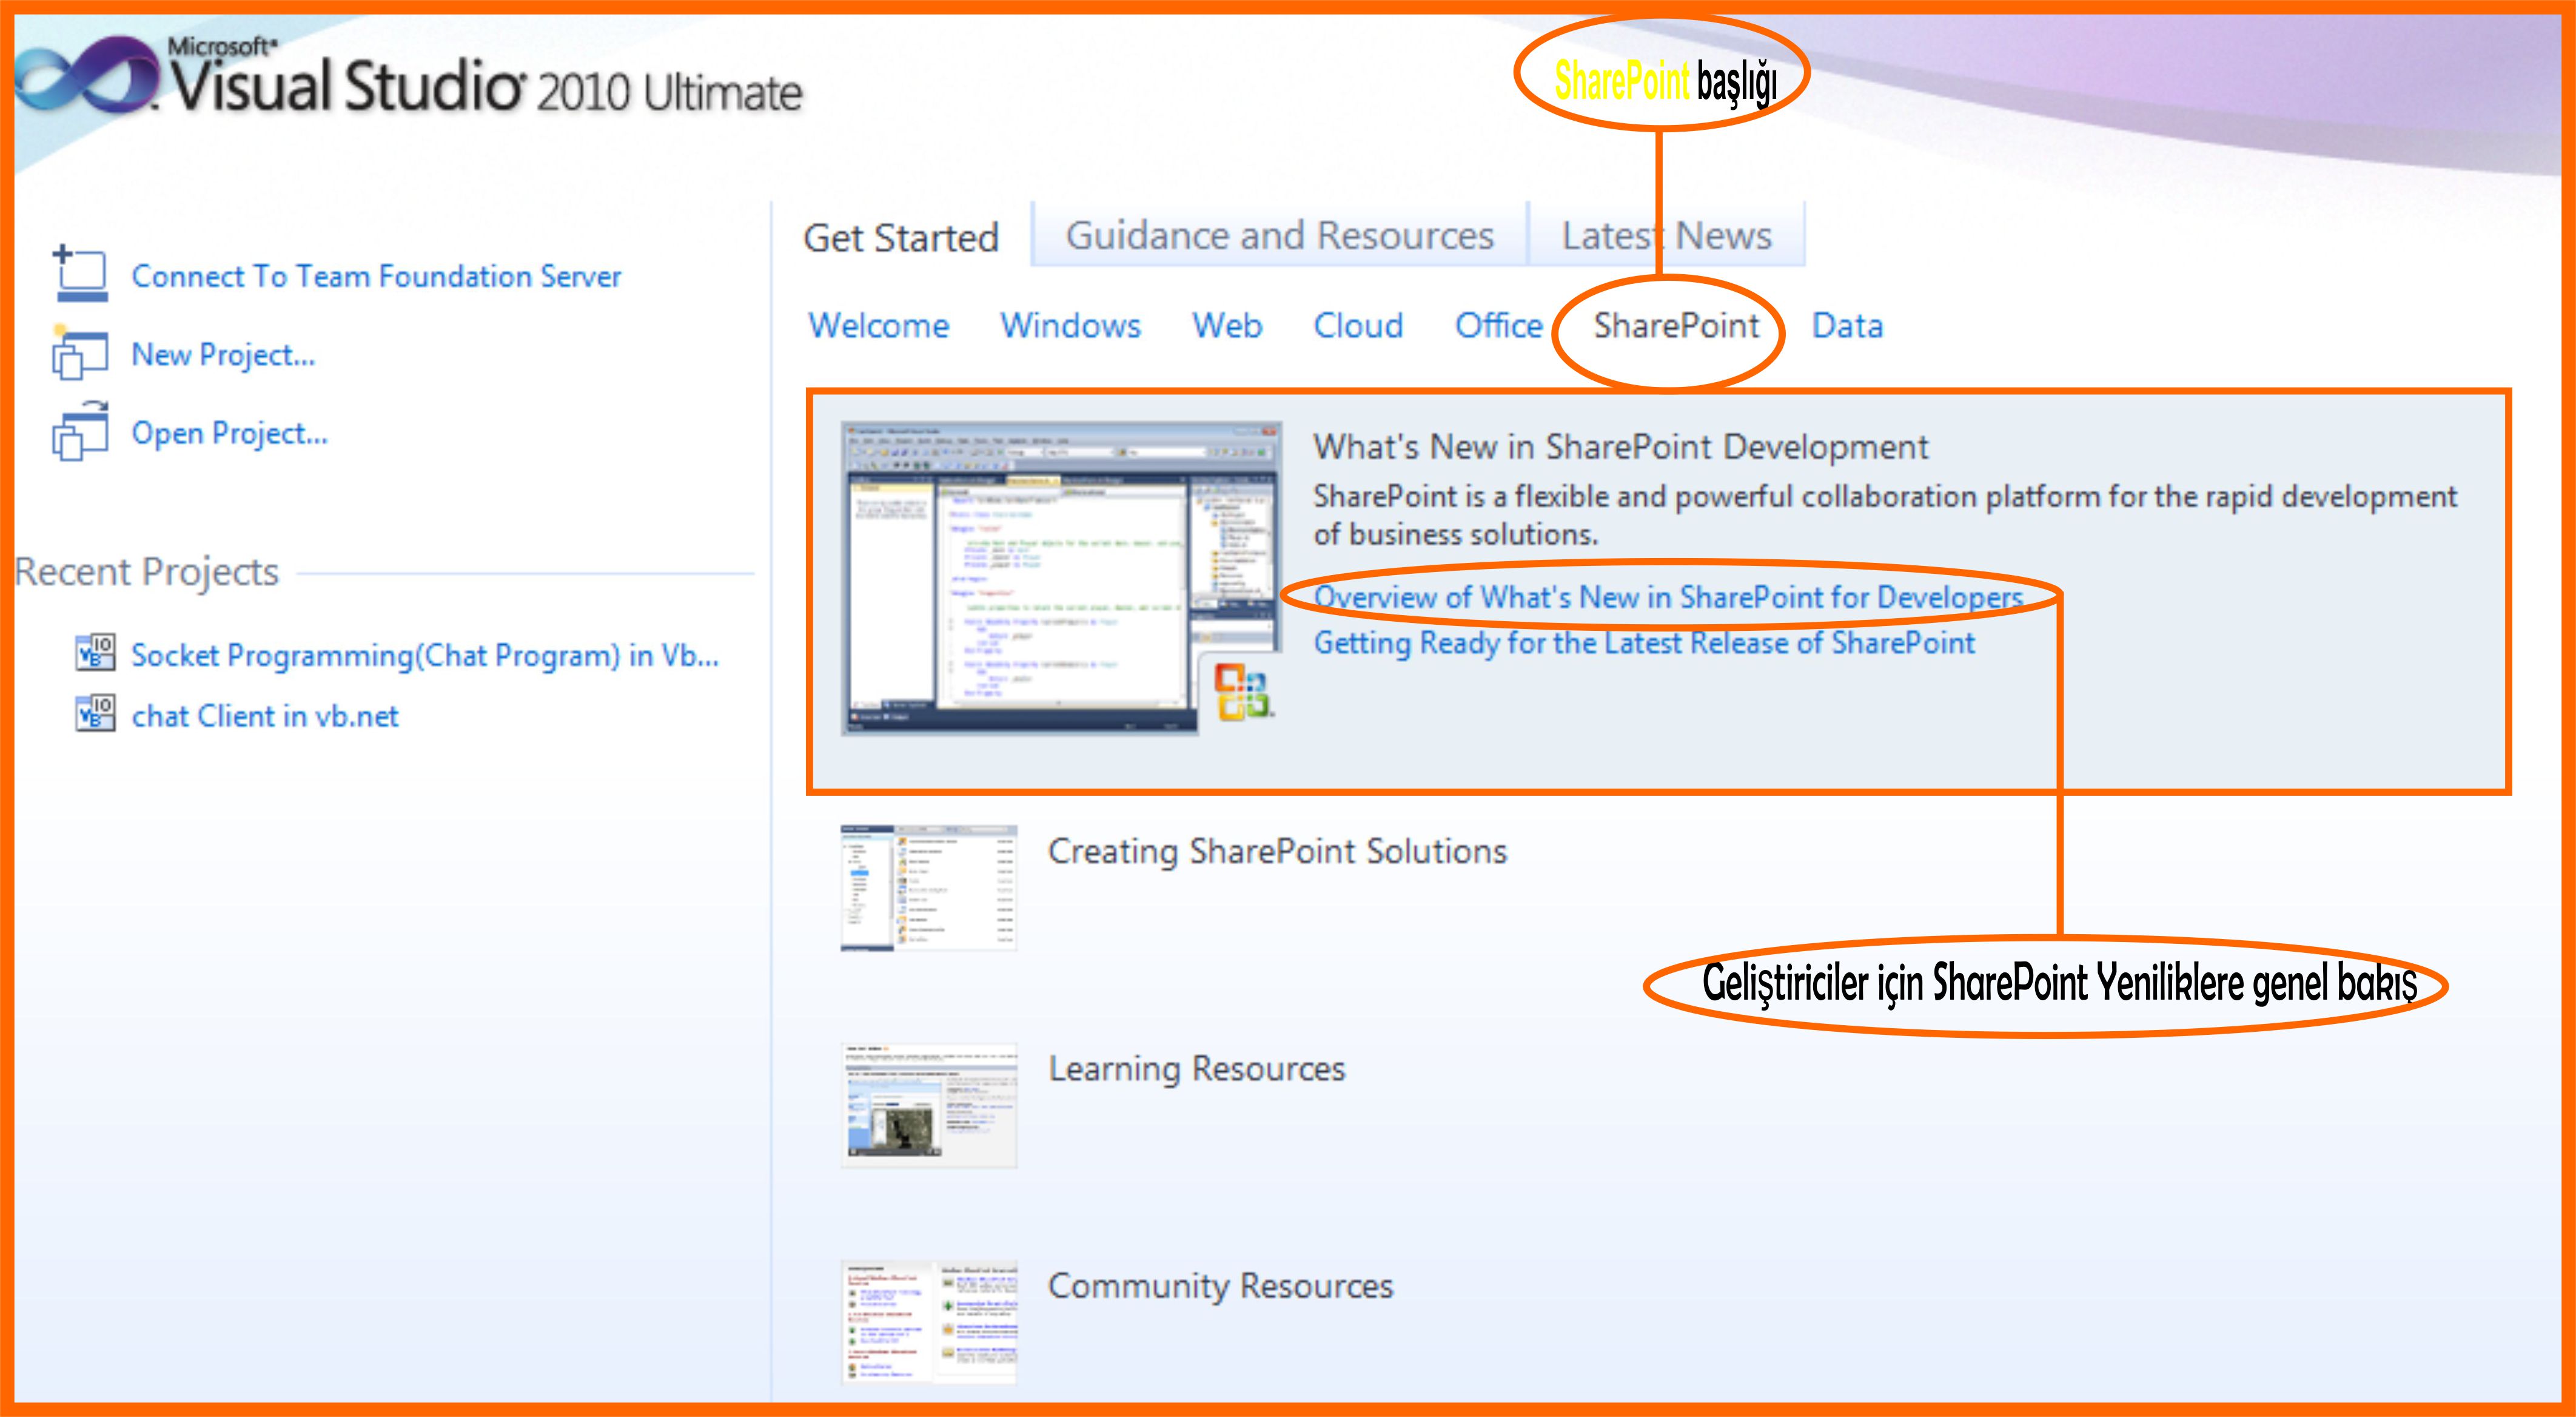
Task: Open the Open Project... link
Action: point(229,433)
